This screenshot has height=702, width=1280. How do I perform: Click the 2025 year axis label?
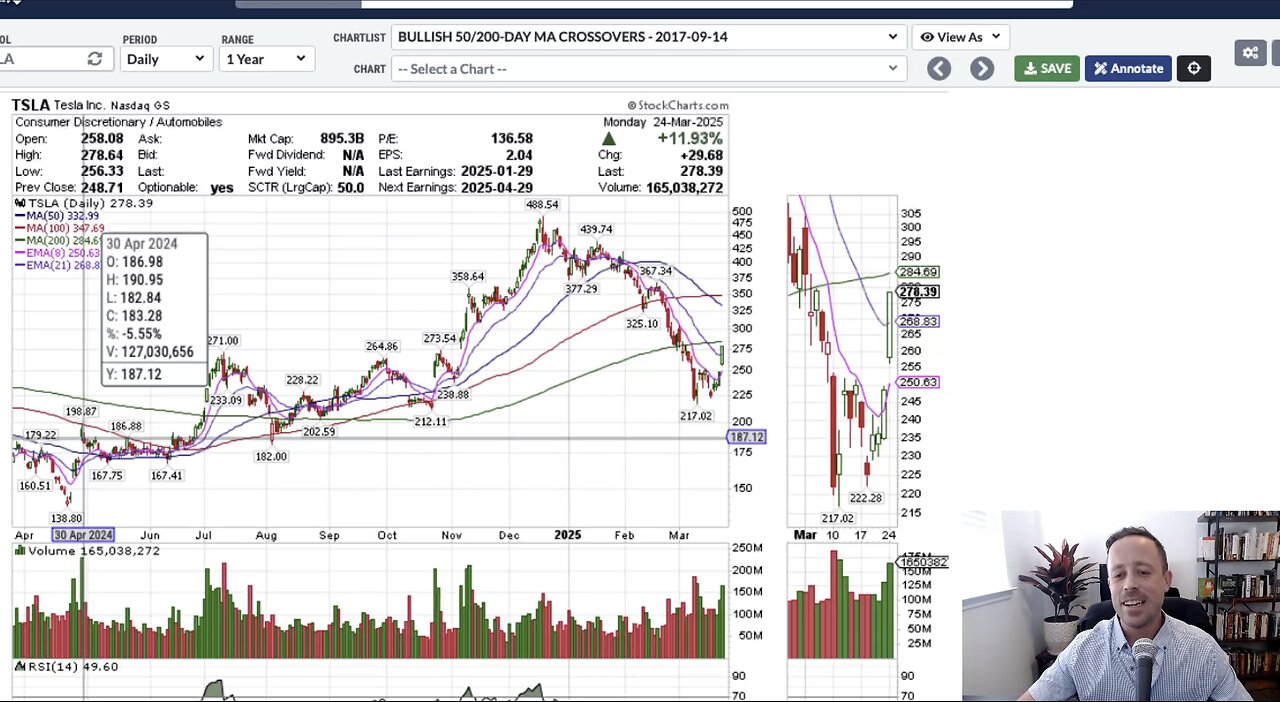tap(567, 535)
